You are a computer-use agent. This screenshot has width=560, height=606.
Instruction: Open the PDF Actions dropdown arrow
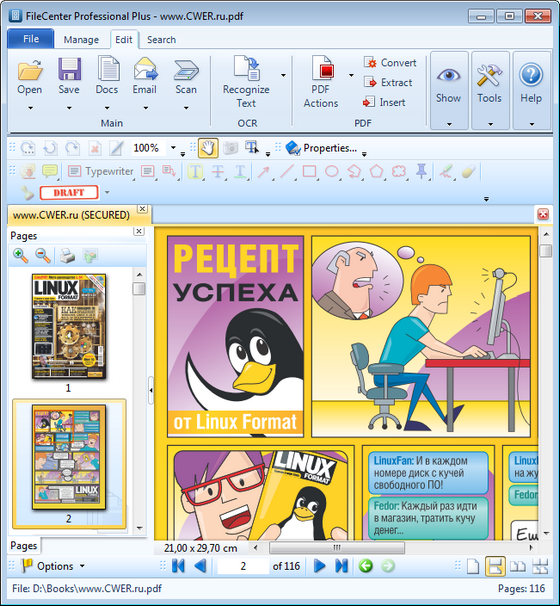351,75
